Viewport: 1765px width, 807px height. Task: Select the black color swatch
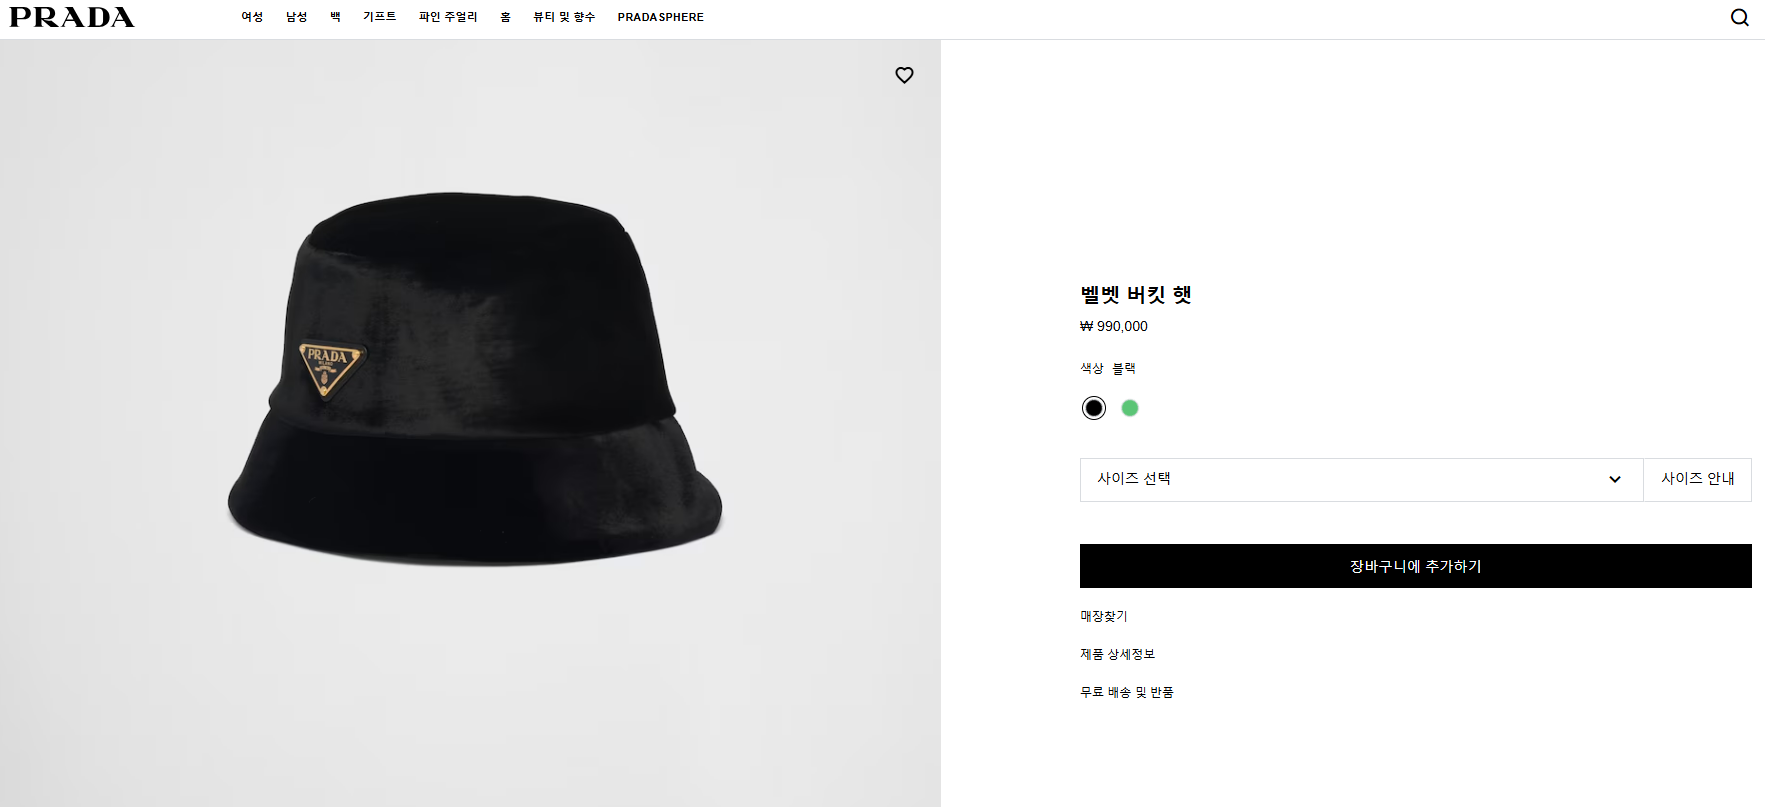(x=1094, y=408)
